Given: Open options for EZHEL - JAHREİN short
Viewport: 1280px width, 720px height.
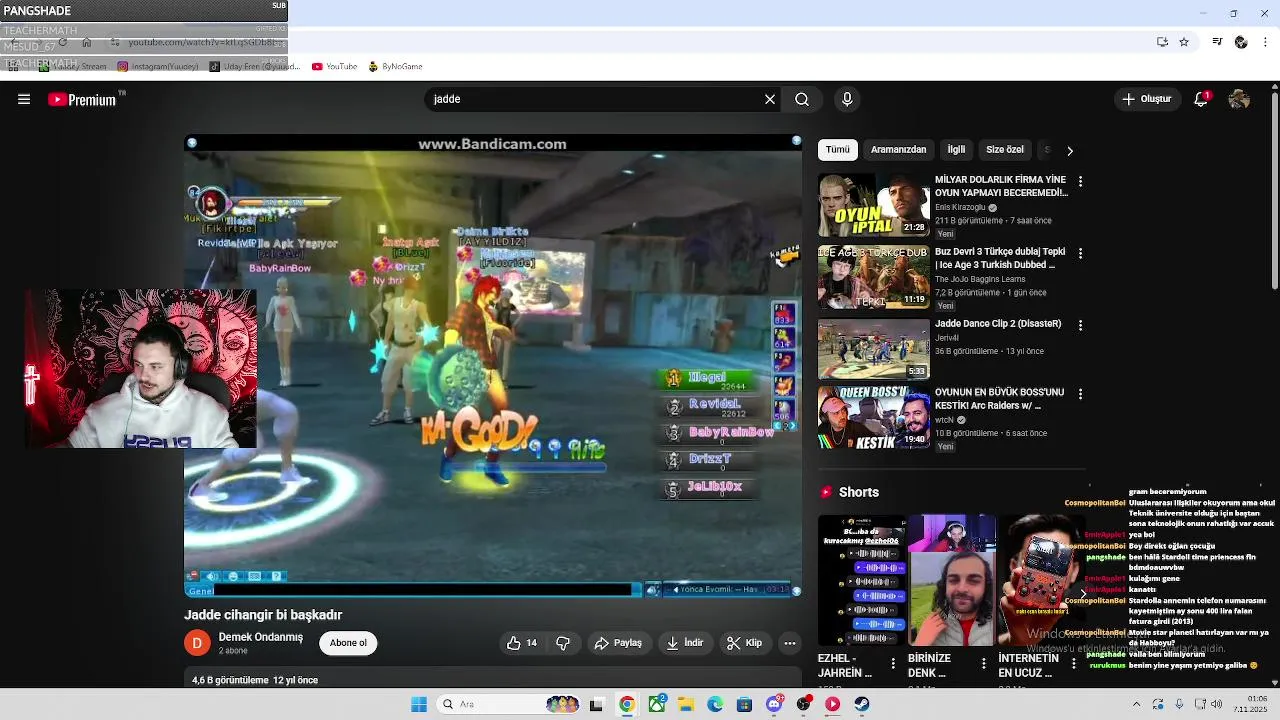Looking at the screenshot, I should tap(893, 663).
